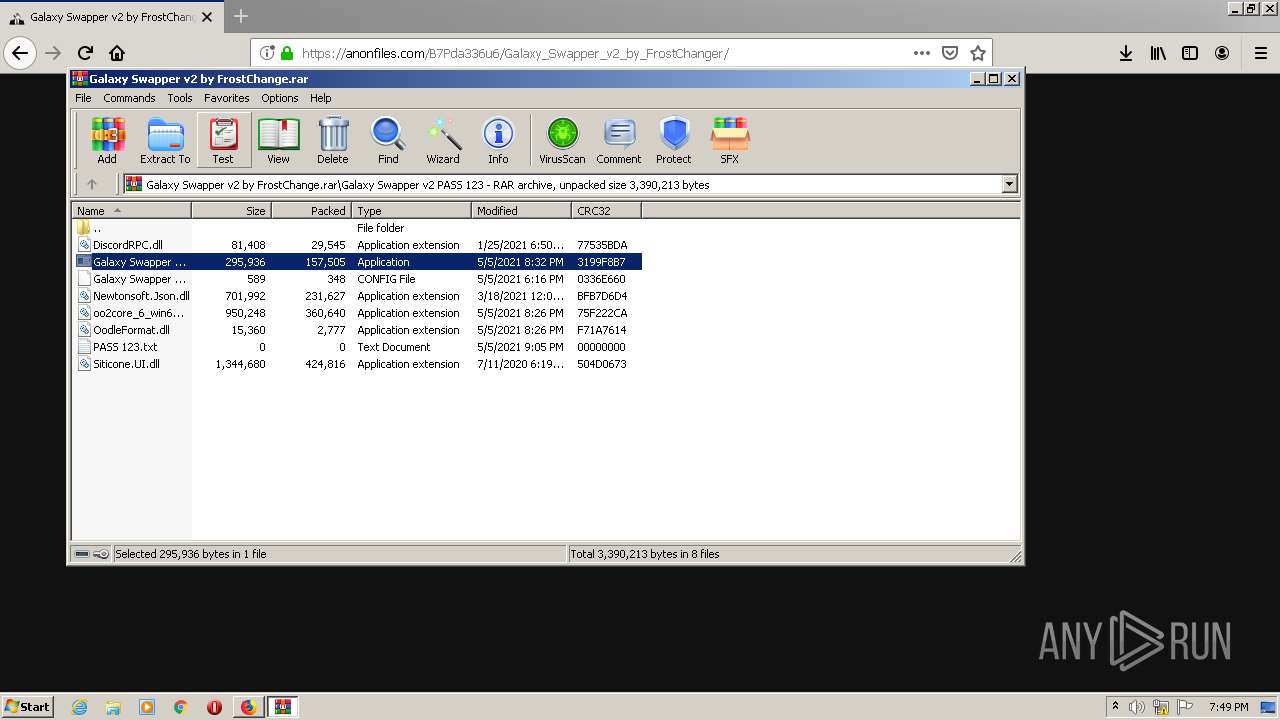This screenshot has width=1280, height=720.
Task: Go up one folder level arrow
Action: pos(92,184)
